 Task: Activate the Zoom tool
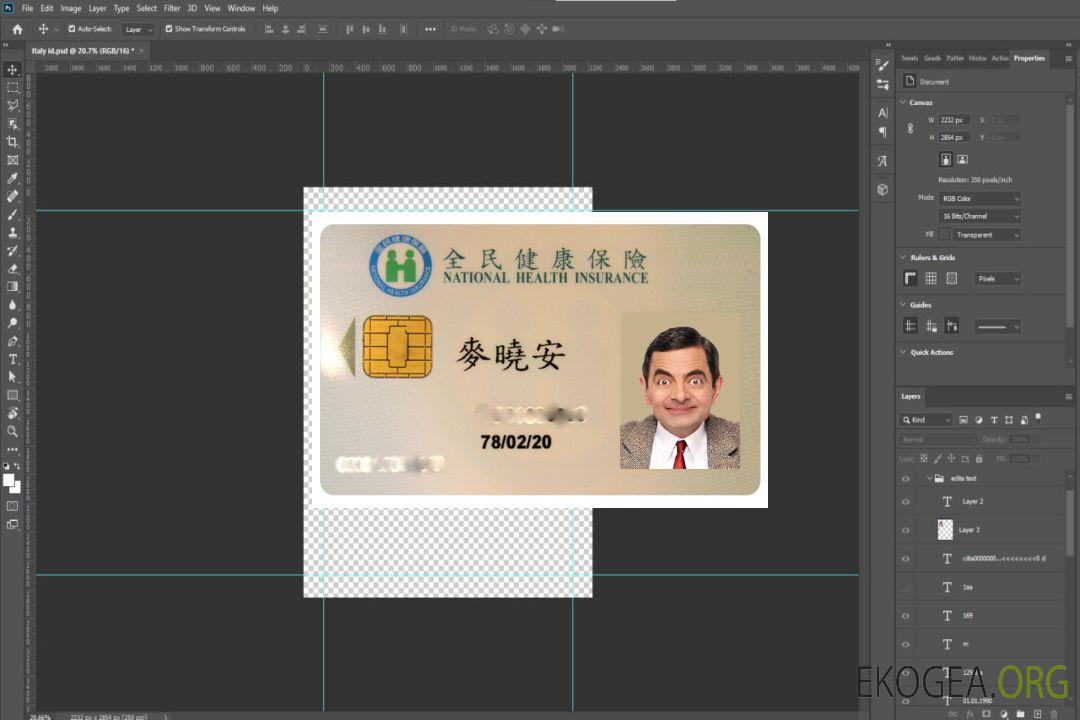(x=13, y=431)
